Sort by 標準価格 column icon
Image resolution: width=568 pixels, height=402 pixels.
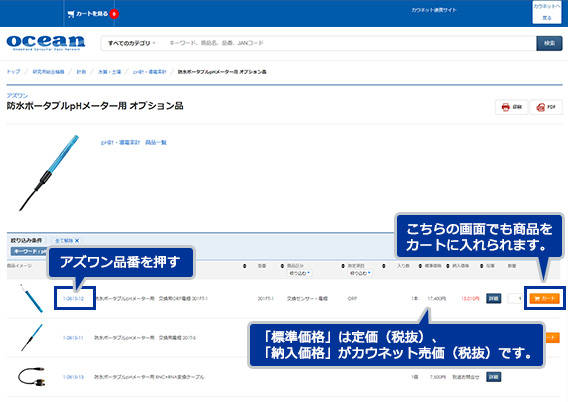pyautogui.click(x=420, y=266)
